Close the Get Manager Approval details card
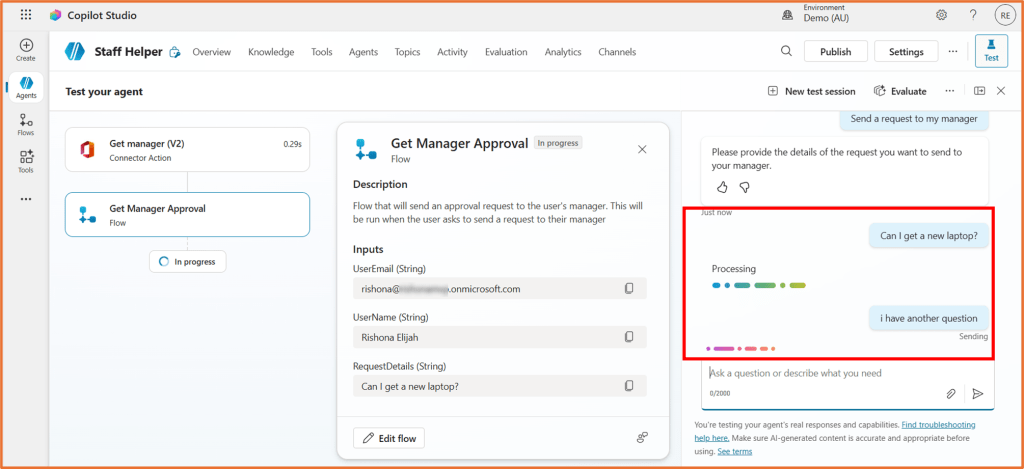 coord(642,150)
